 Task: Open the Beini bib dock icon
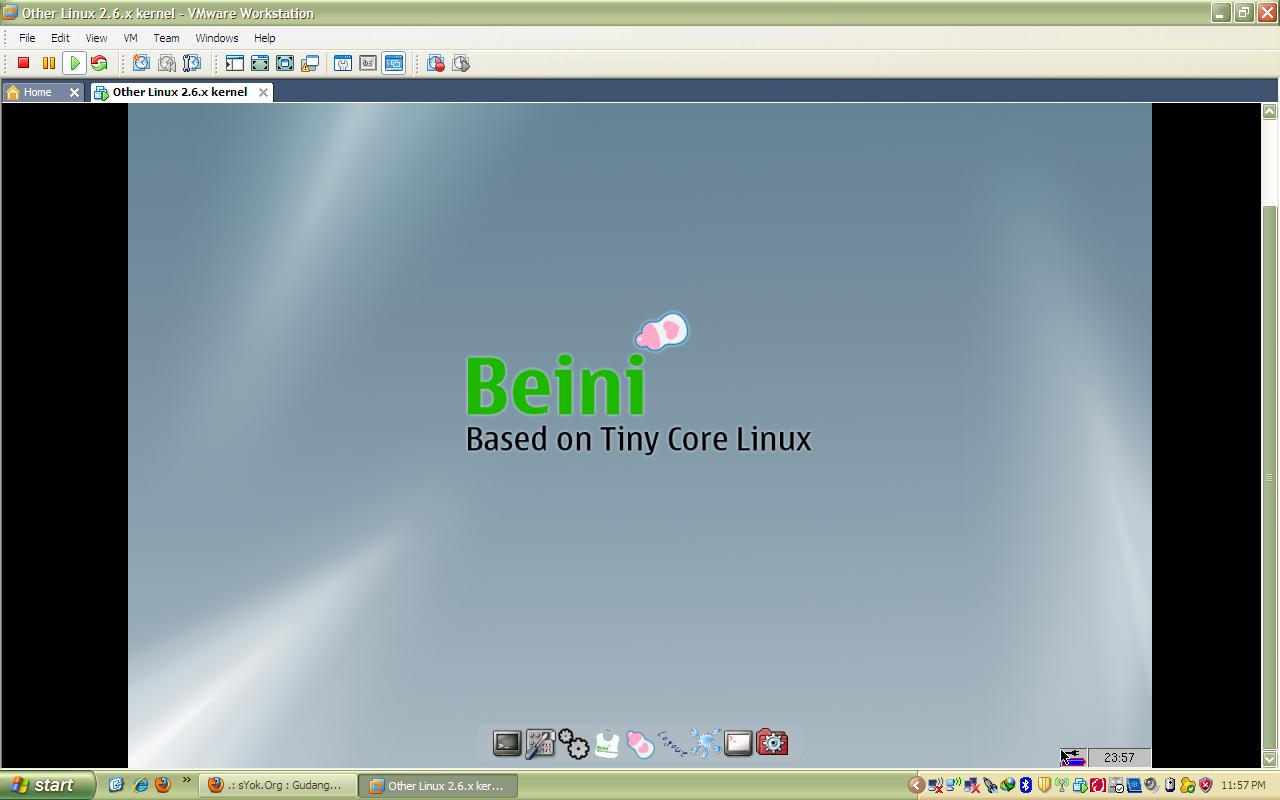607,743
